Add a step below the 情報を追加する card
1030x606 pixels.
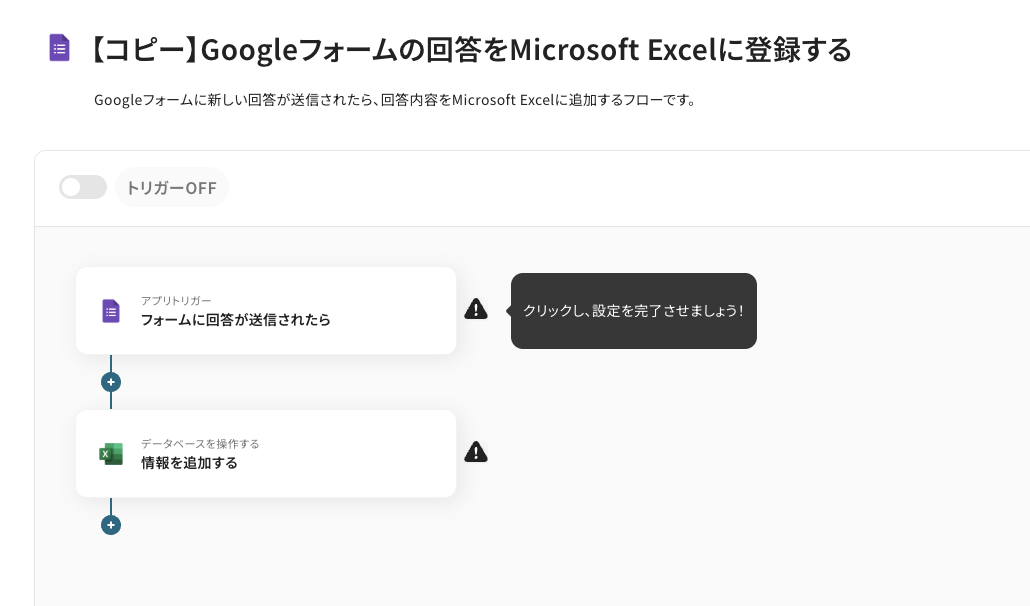click(111, 525)
